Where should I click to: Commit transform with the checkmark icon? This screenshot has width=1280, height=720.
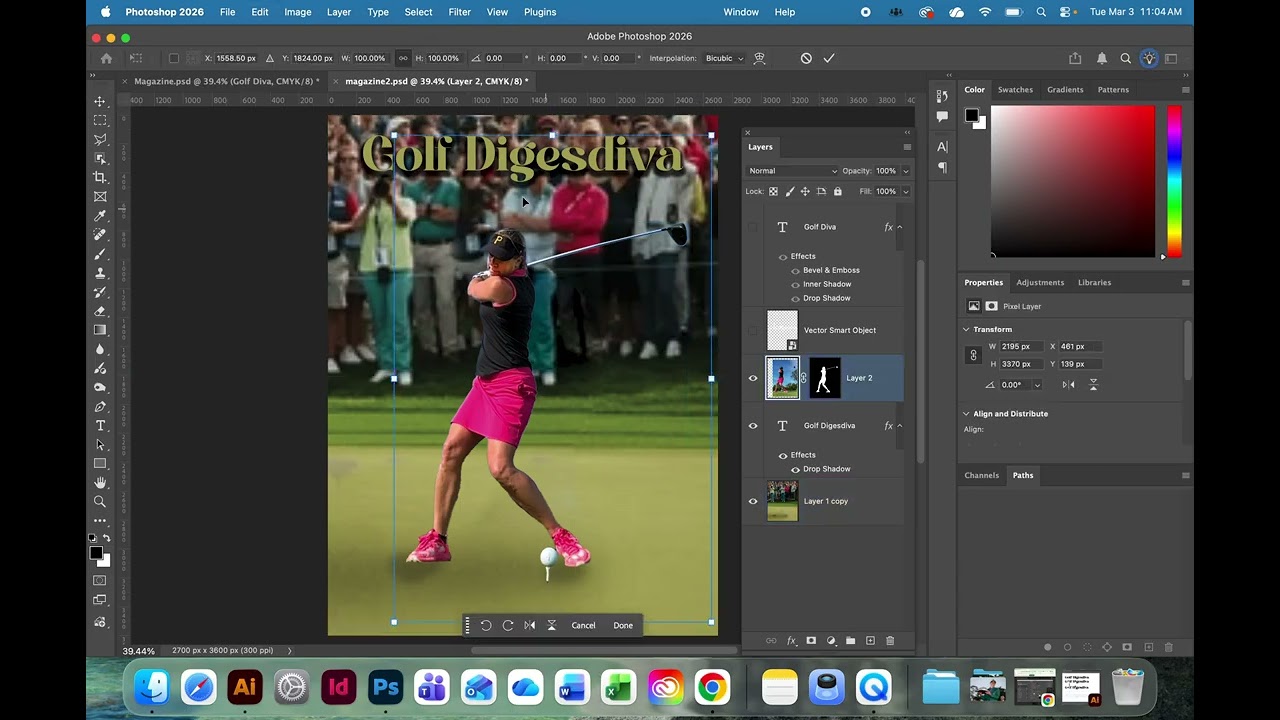click(829, 58)
